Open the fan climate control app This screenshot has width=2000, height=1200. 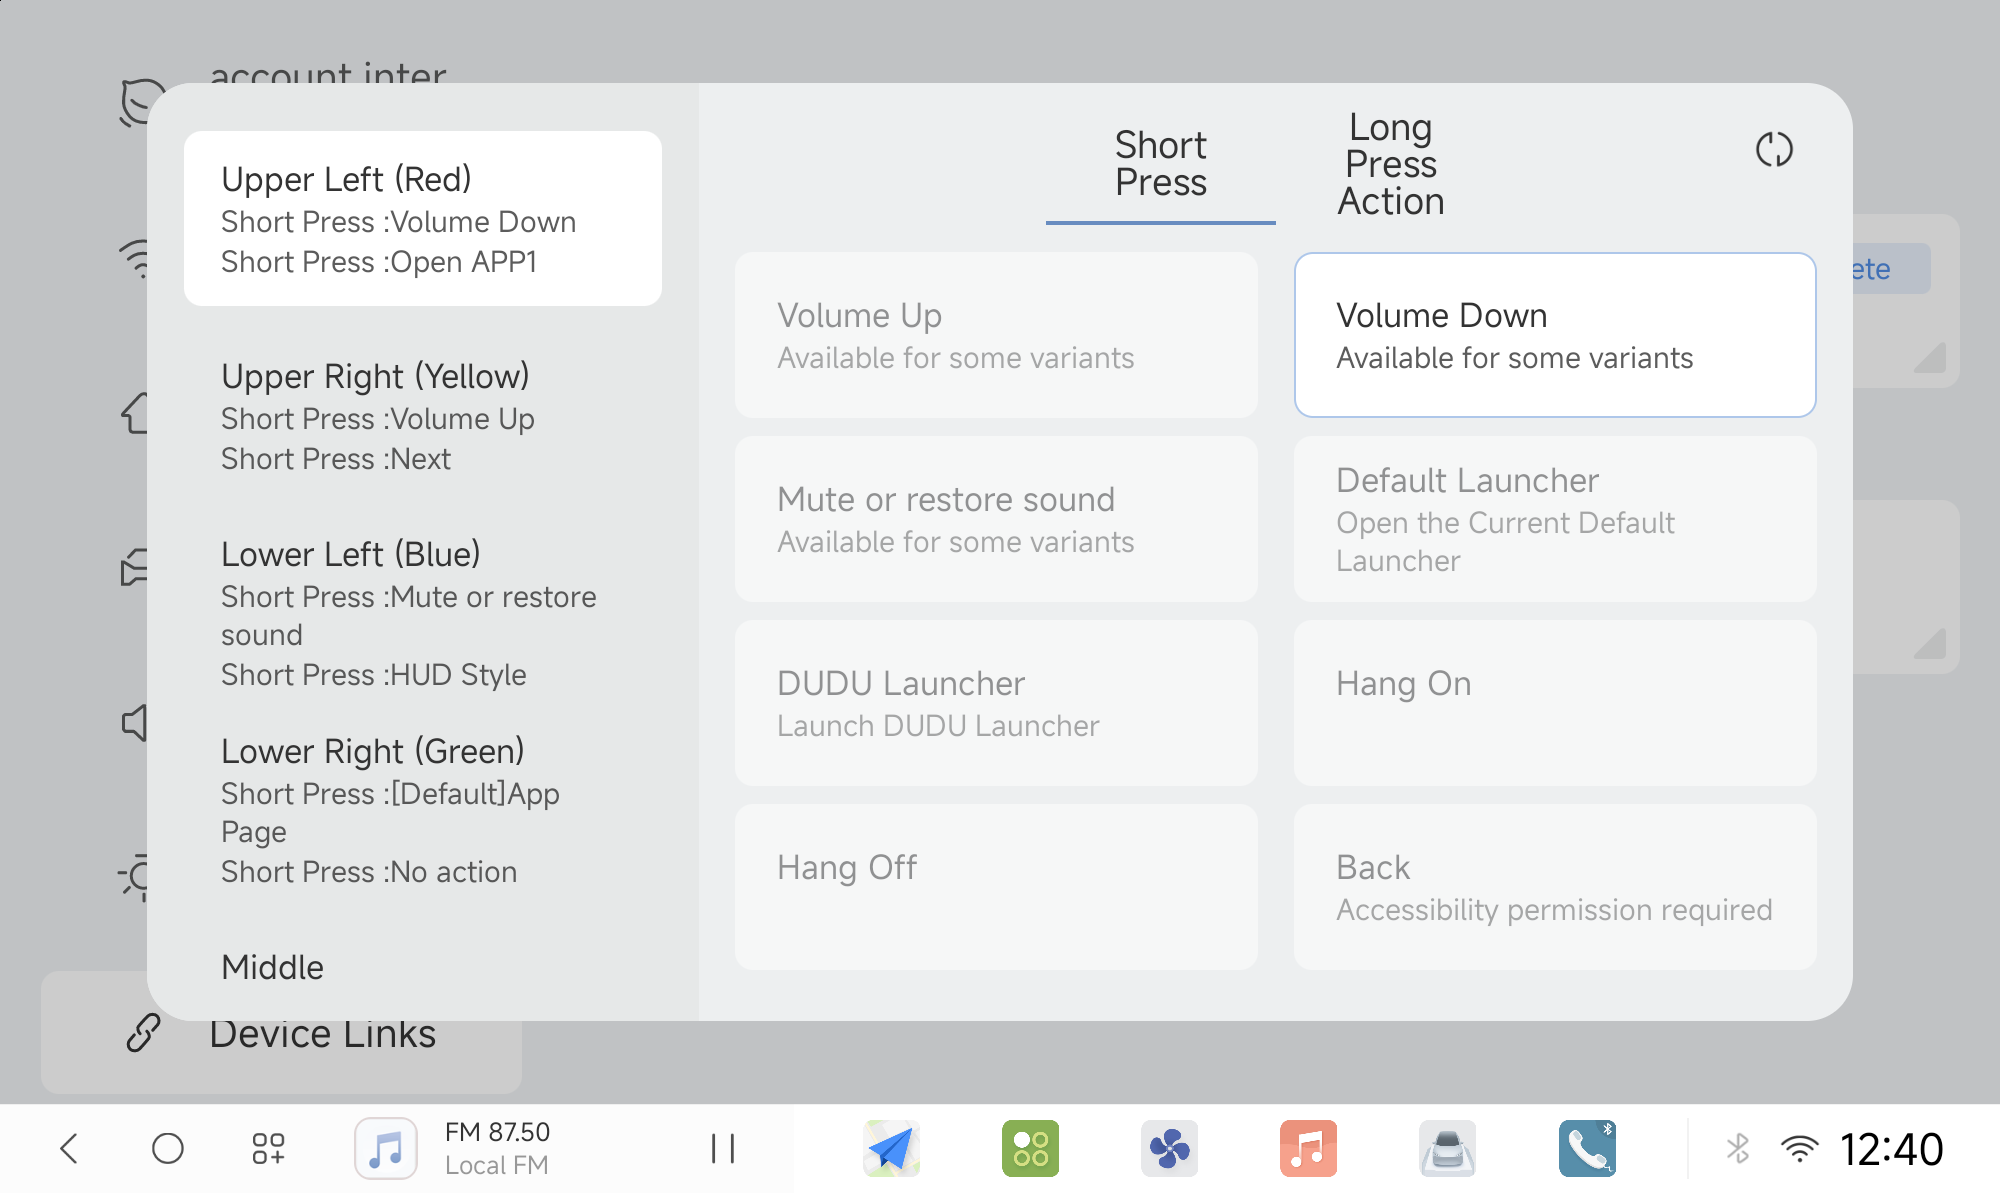[1169, 1148]
